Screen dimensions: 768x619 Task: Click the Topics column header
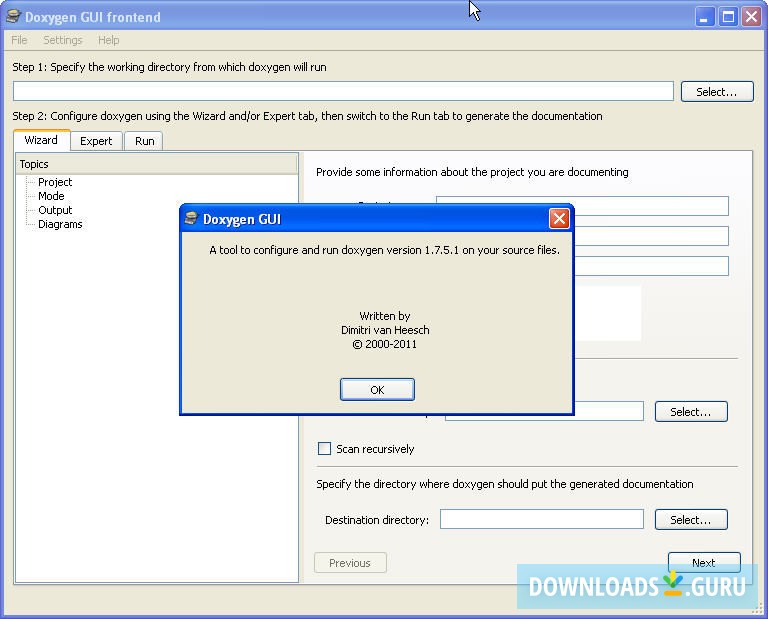coord(157,164)
